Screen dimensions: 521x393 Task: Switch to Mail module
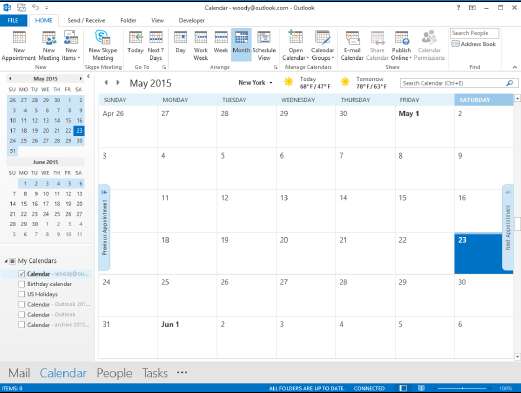tap(19, 373)
